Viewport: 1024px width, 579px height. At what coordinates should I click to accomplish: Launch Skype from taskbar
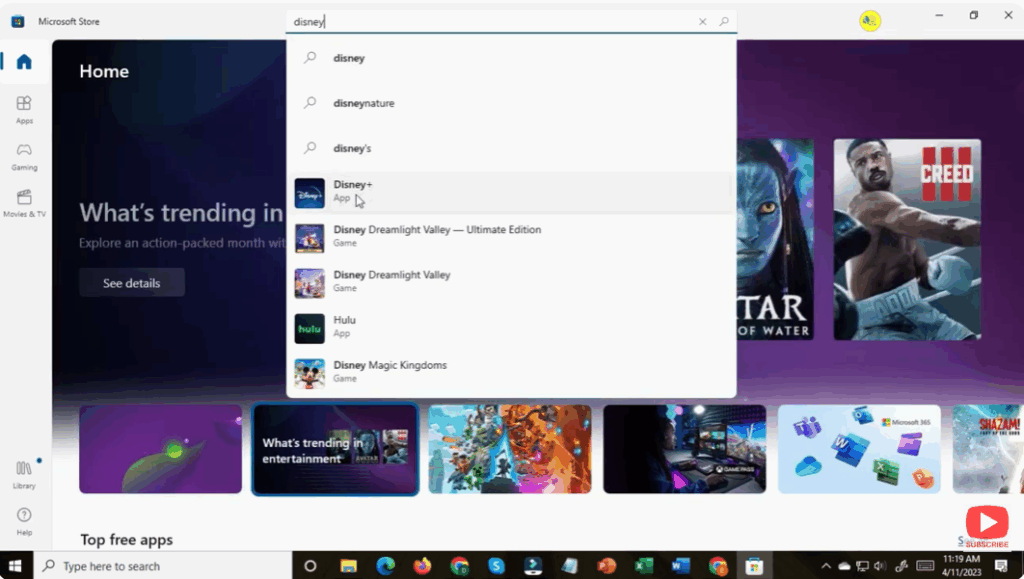tap(496, 566)
